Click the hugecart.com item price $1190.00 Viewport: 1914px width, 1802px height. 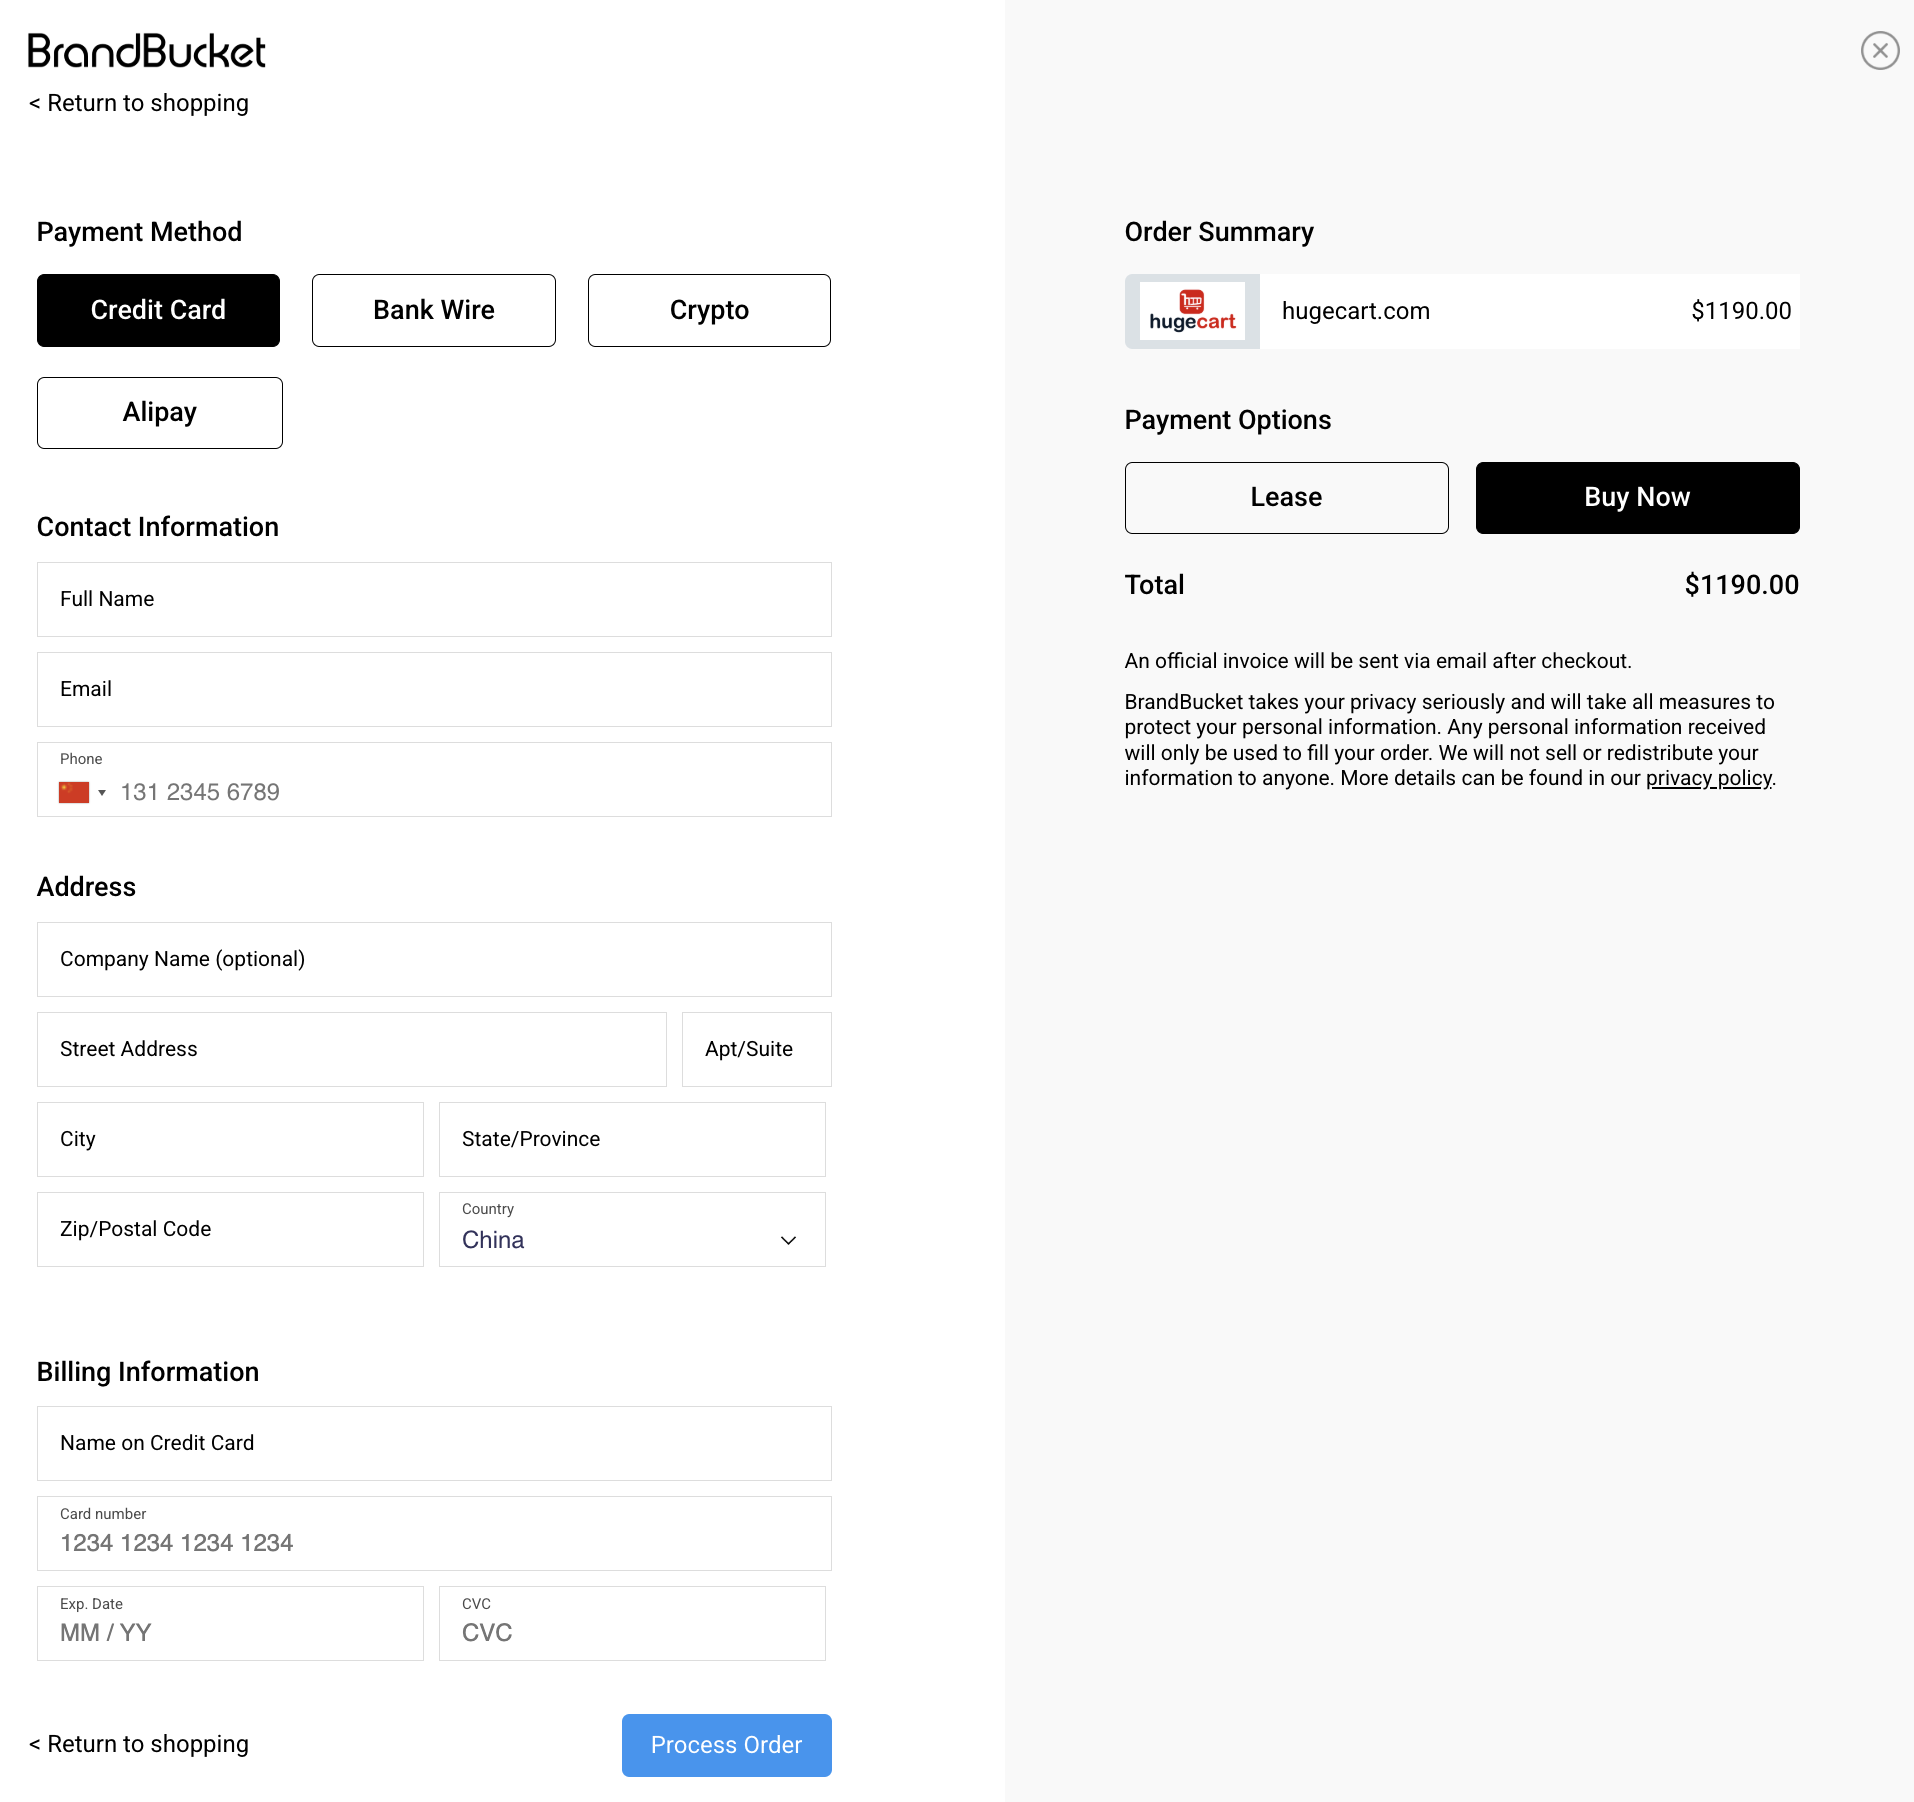[x=1741, y=311]
